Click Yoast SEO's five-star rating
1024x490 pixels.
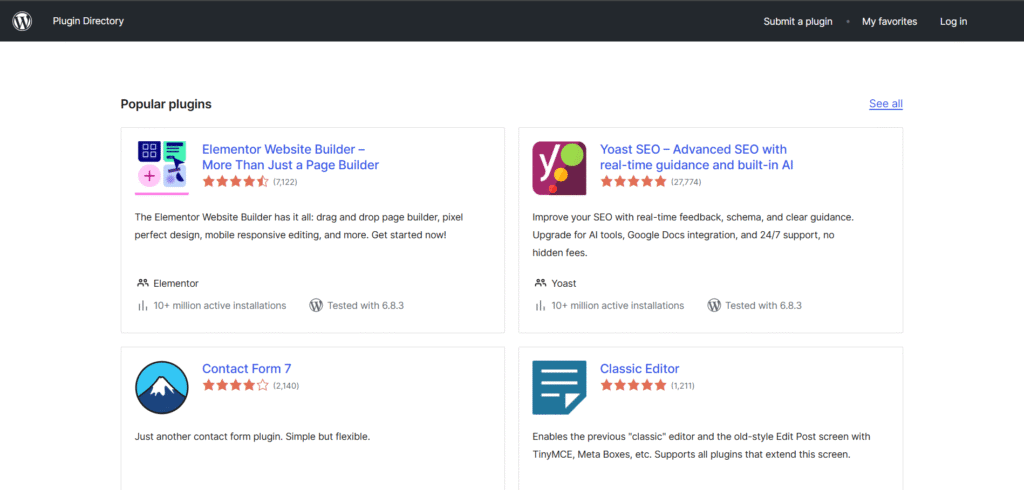633,182
